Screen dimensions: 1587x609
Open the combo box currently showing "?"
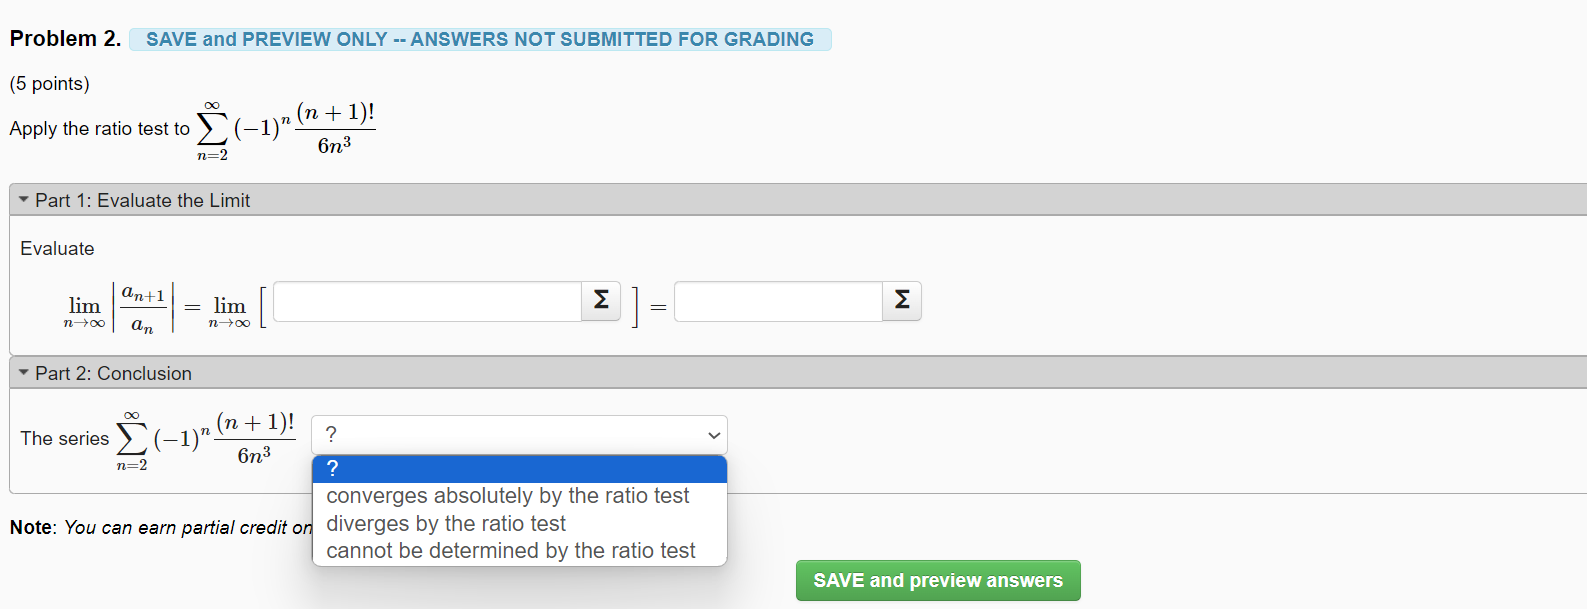(519, 434)
